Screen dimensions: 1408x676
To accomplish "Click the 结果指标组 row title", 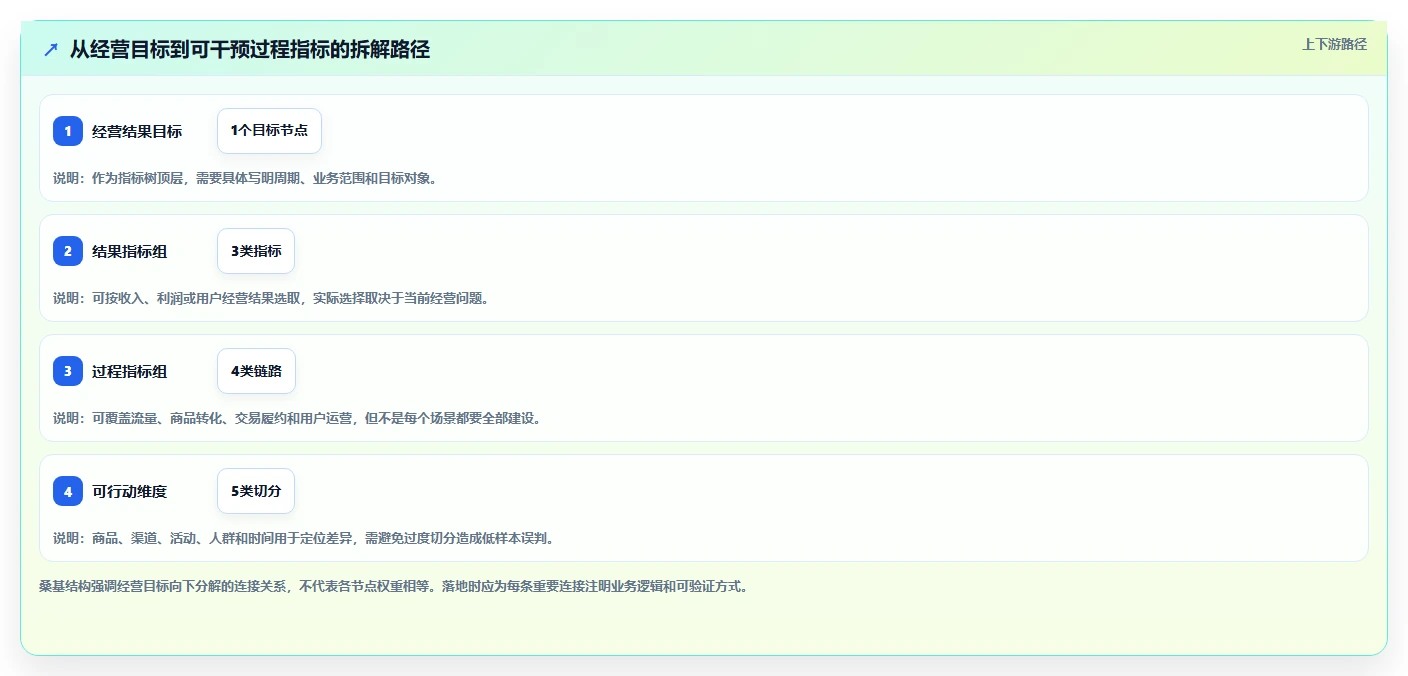I will 130,251.
